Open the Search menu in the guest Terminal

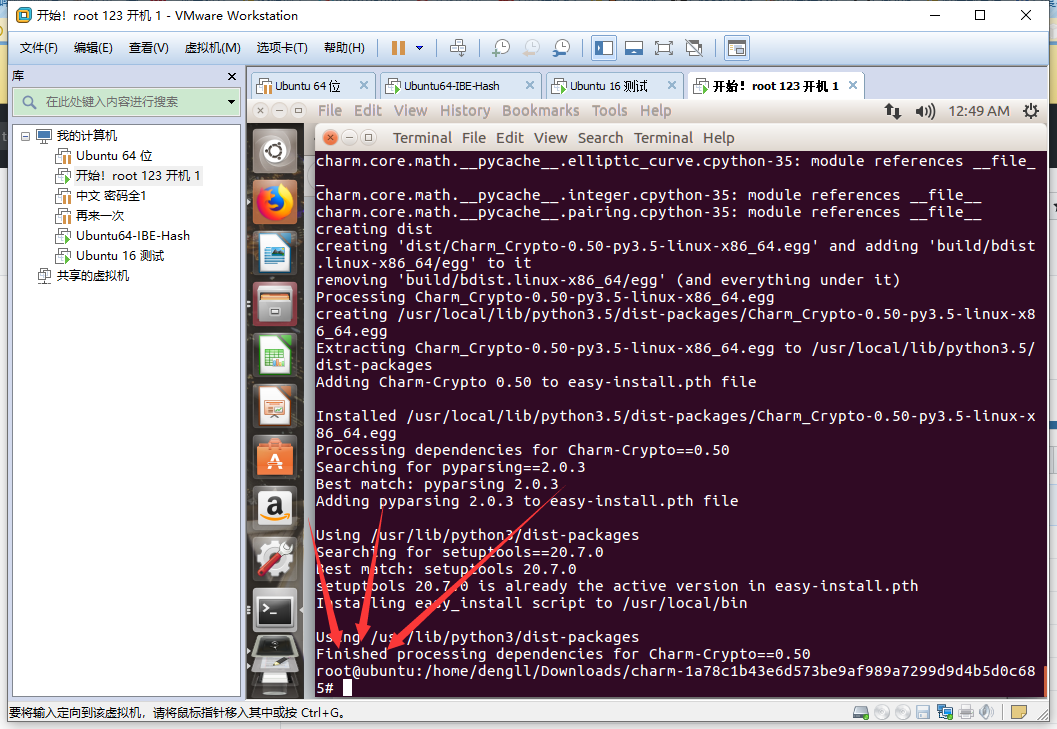pos(600,138)
